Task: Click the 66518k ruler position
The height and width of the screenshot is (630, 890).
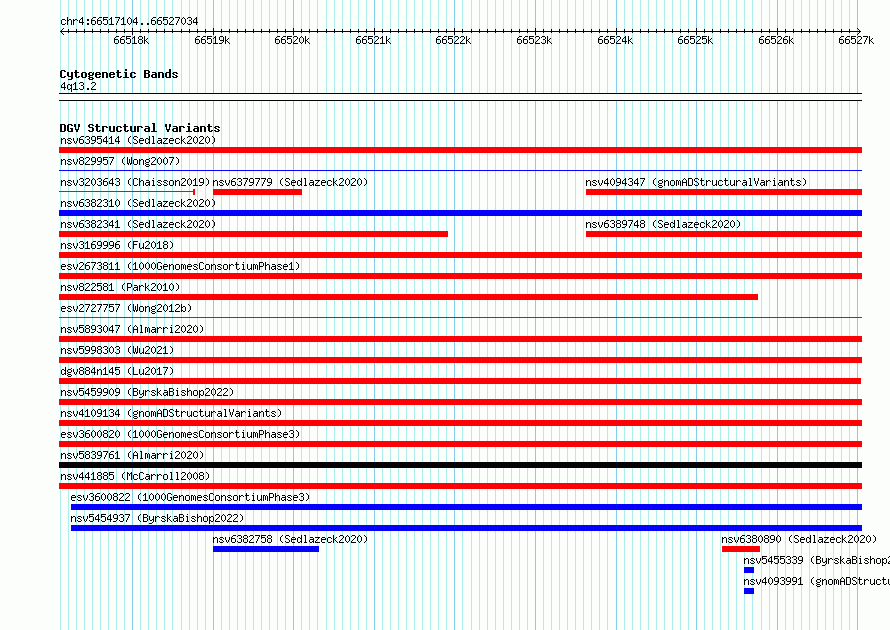Action: (x=131, y=40)
